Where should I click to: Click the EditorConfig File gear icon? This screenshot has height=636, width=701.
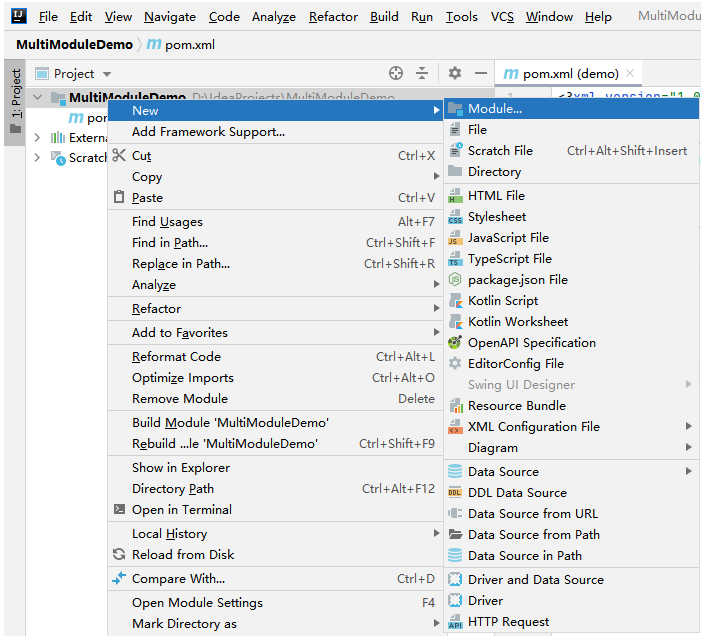pyautogui.click(x=455, y=363)
